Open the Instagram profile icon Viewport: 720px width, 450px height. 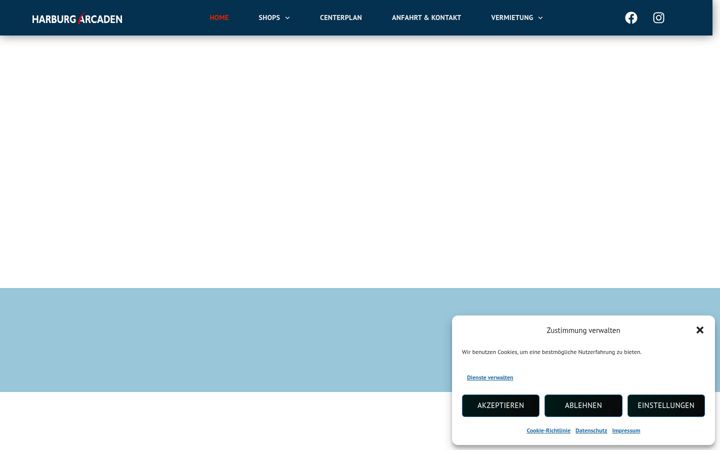658,17
